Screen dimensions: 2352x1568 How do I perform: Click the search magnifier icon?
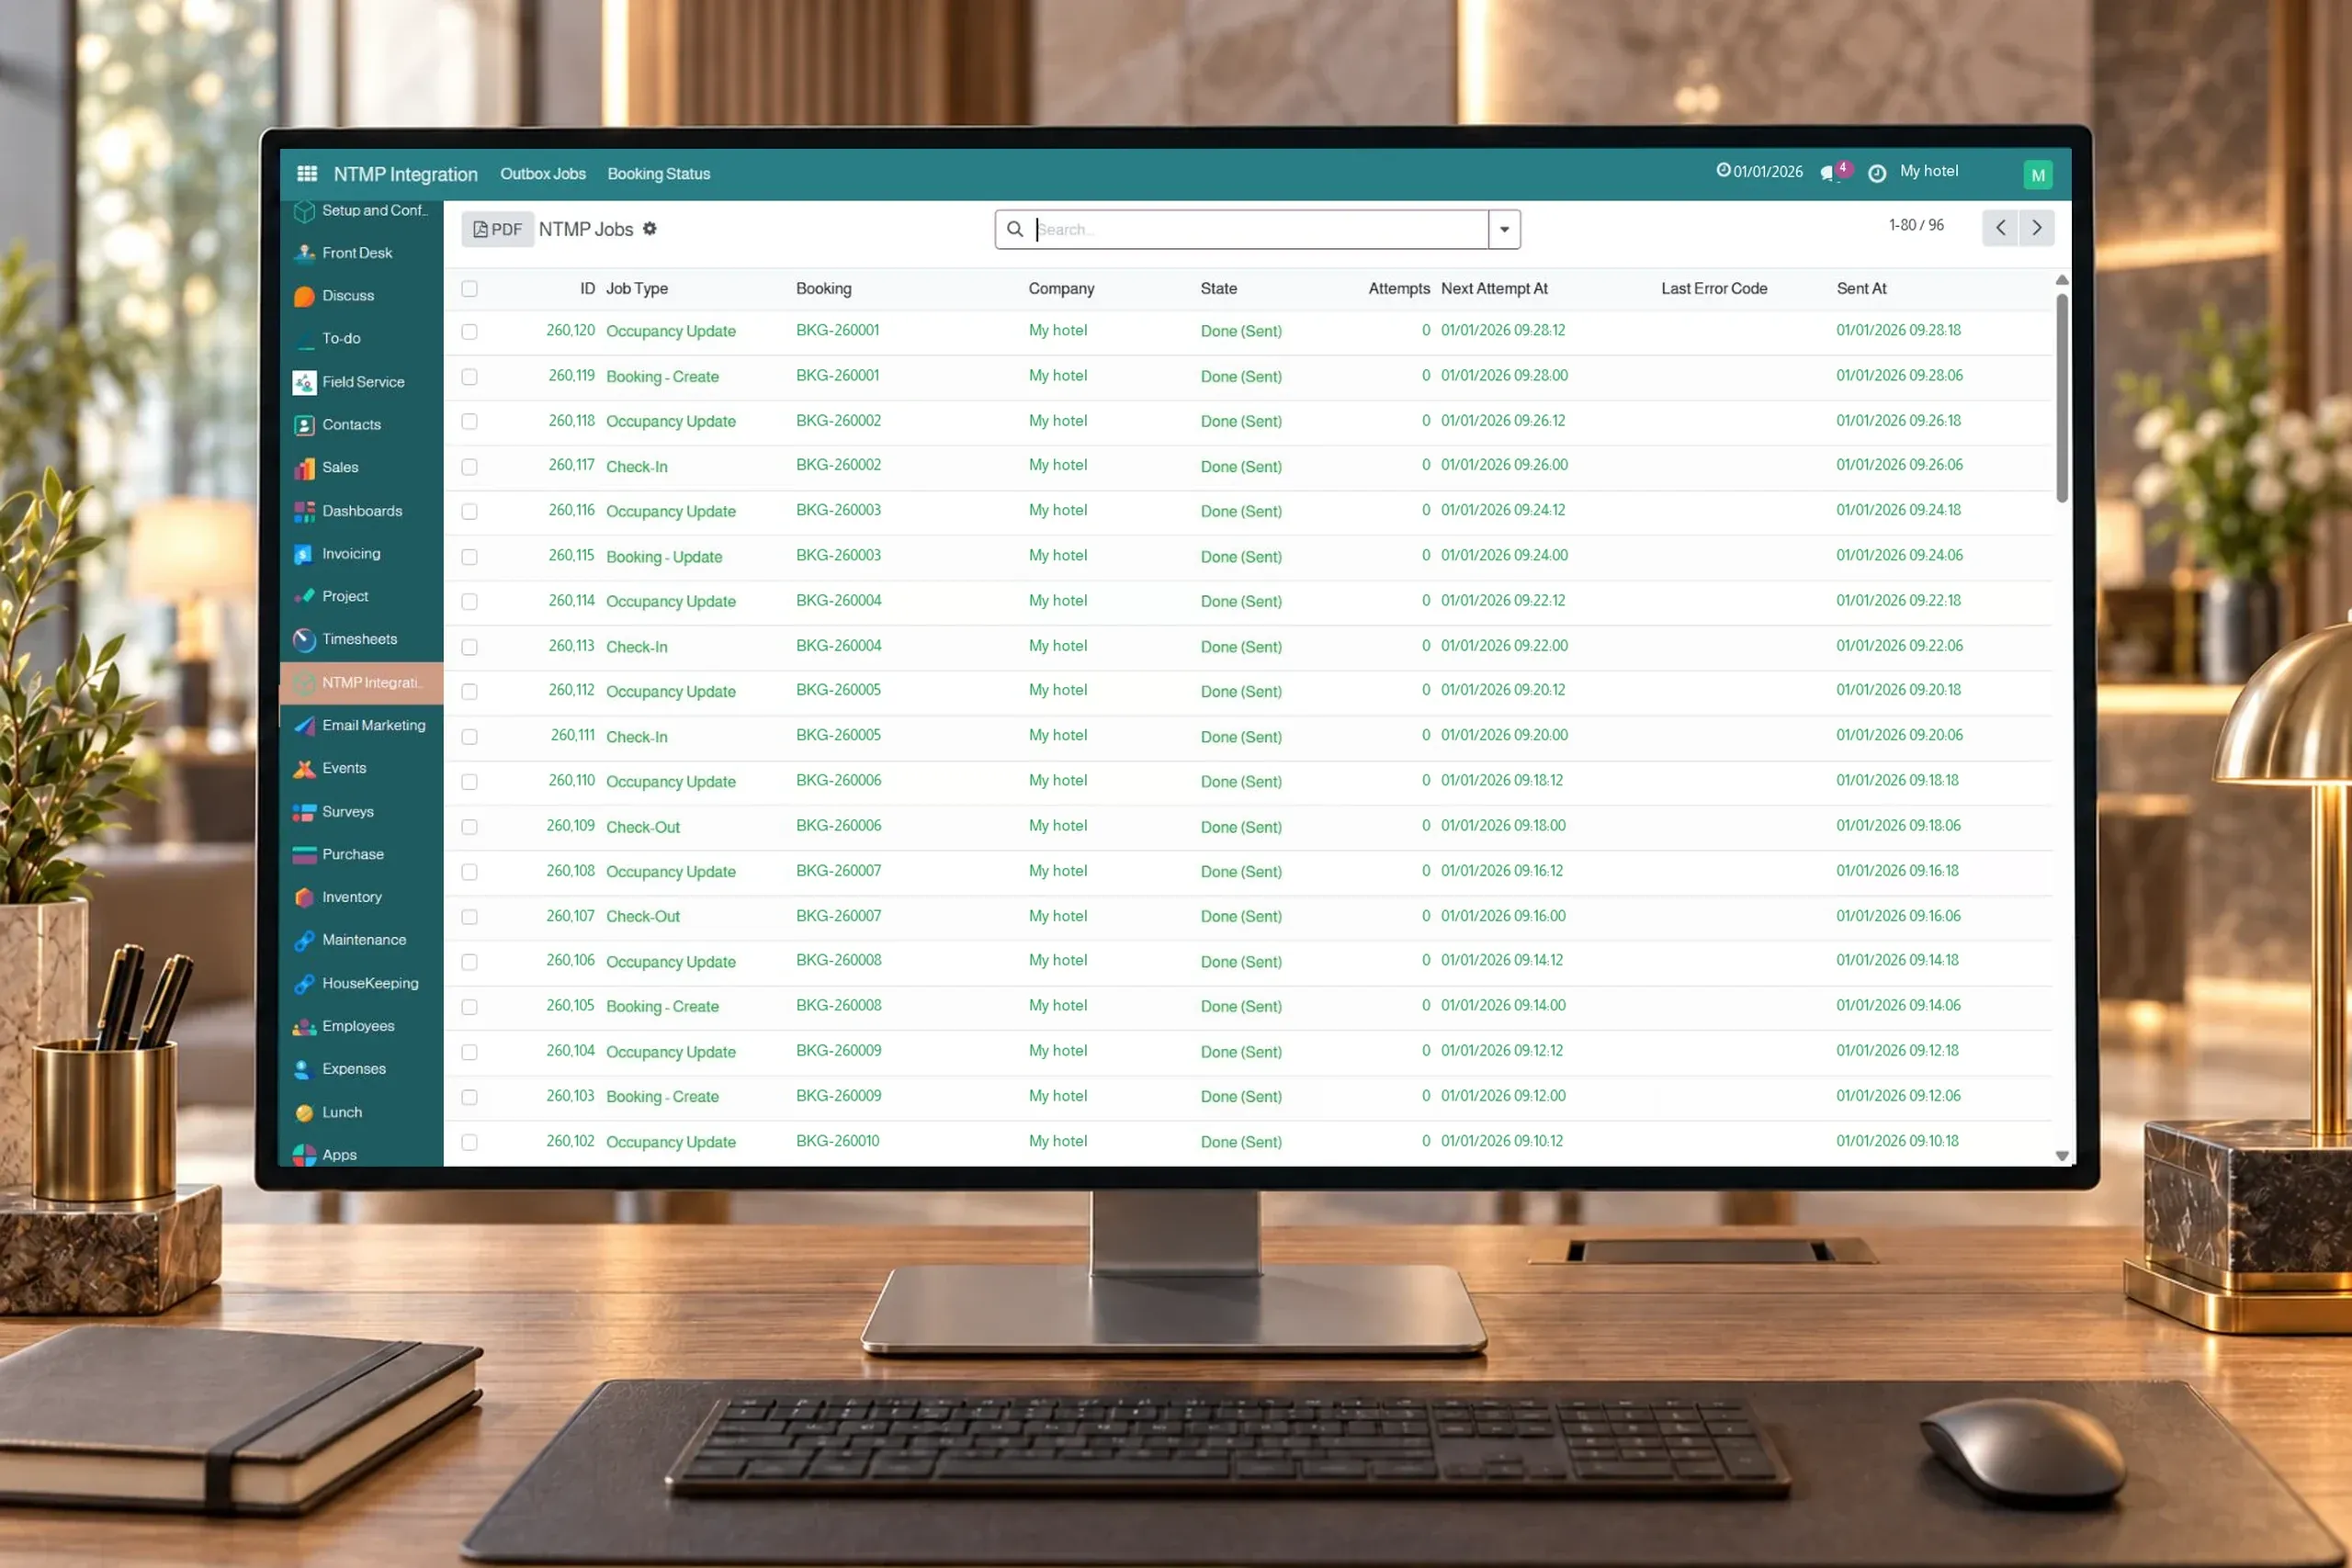tap(1015, 229)
